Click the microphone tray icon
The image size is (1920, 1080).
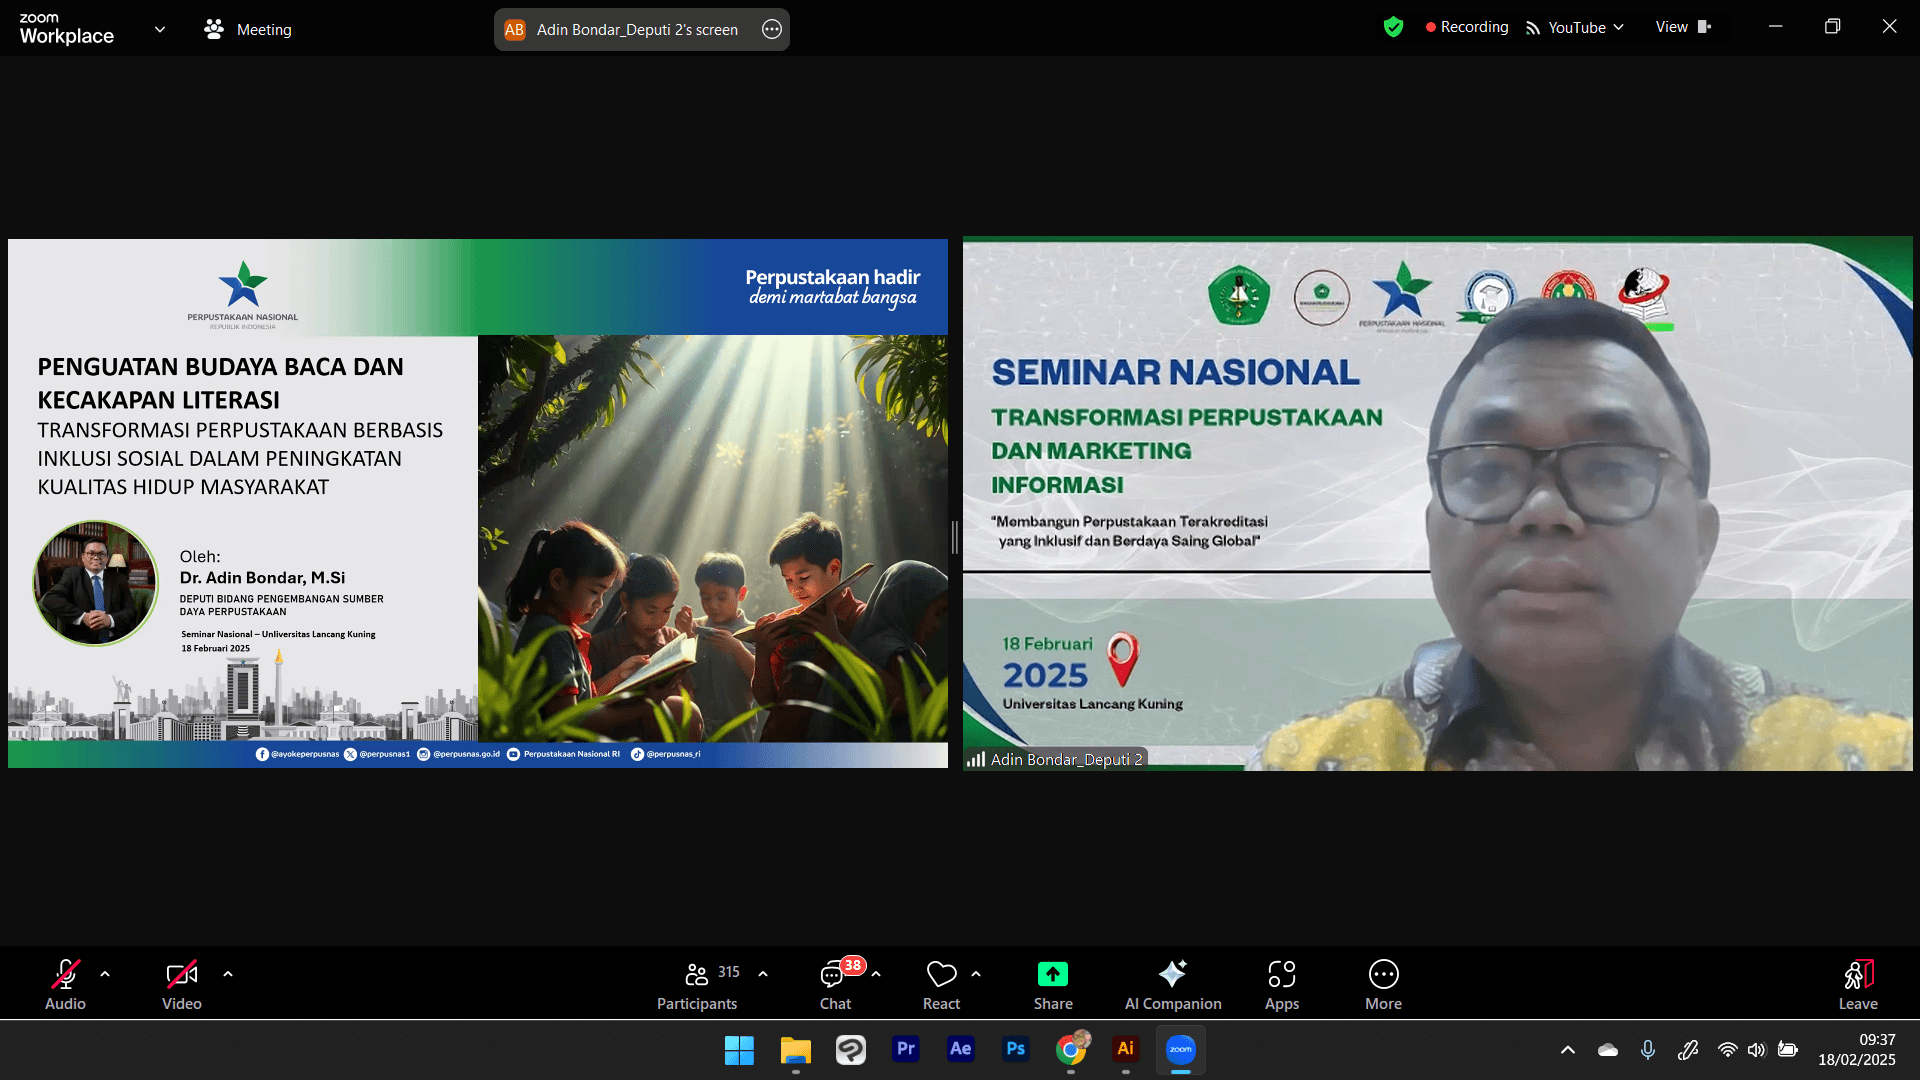pos(1648,1050)
